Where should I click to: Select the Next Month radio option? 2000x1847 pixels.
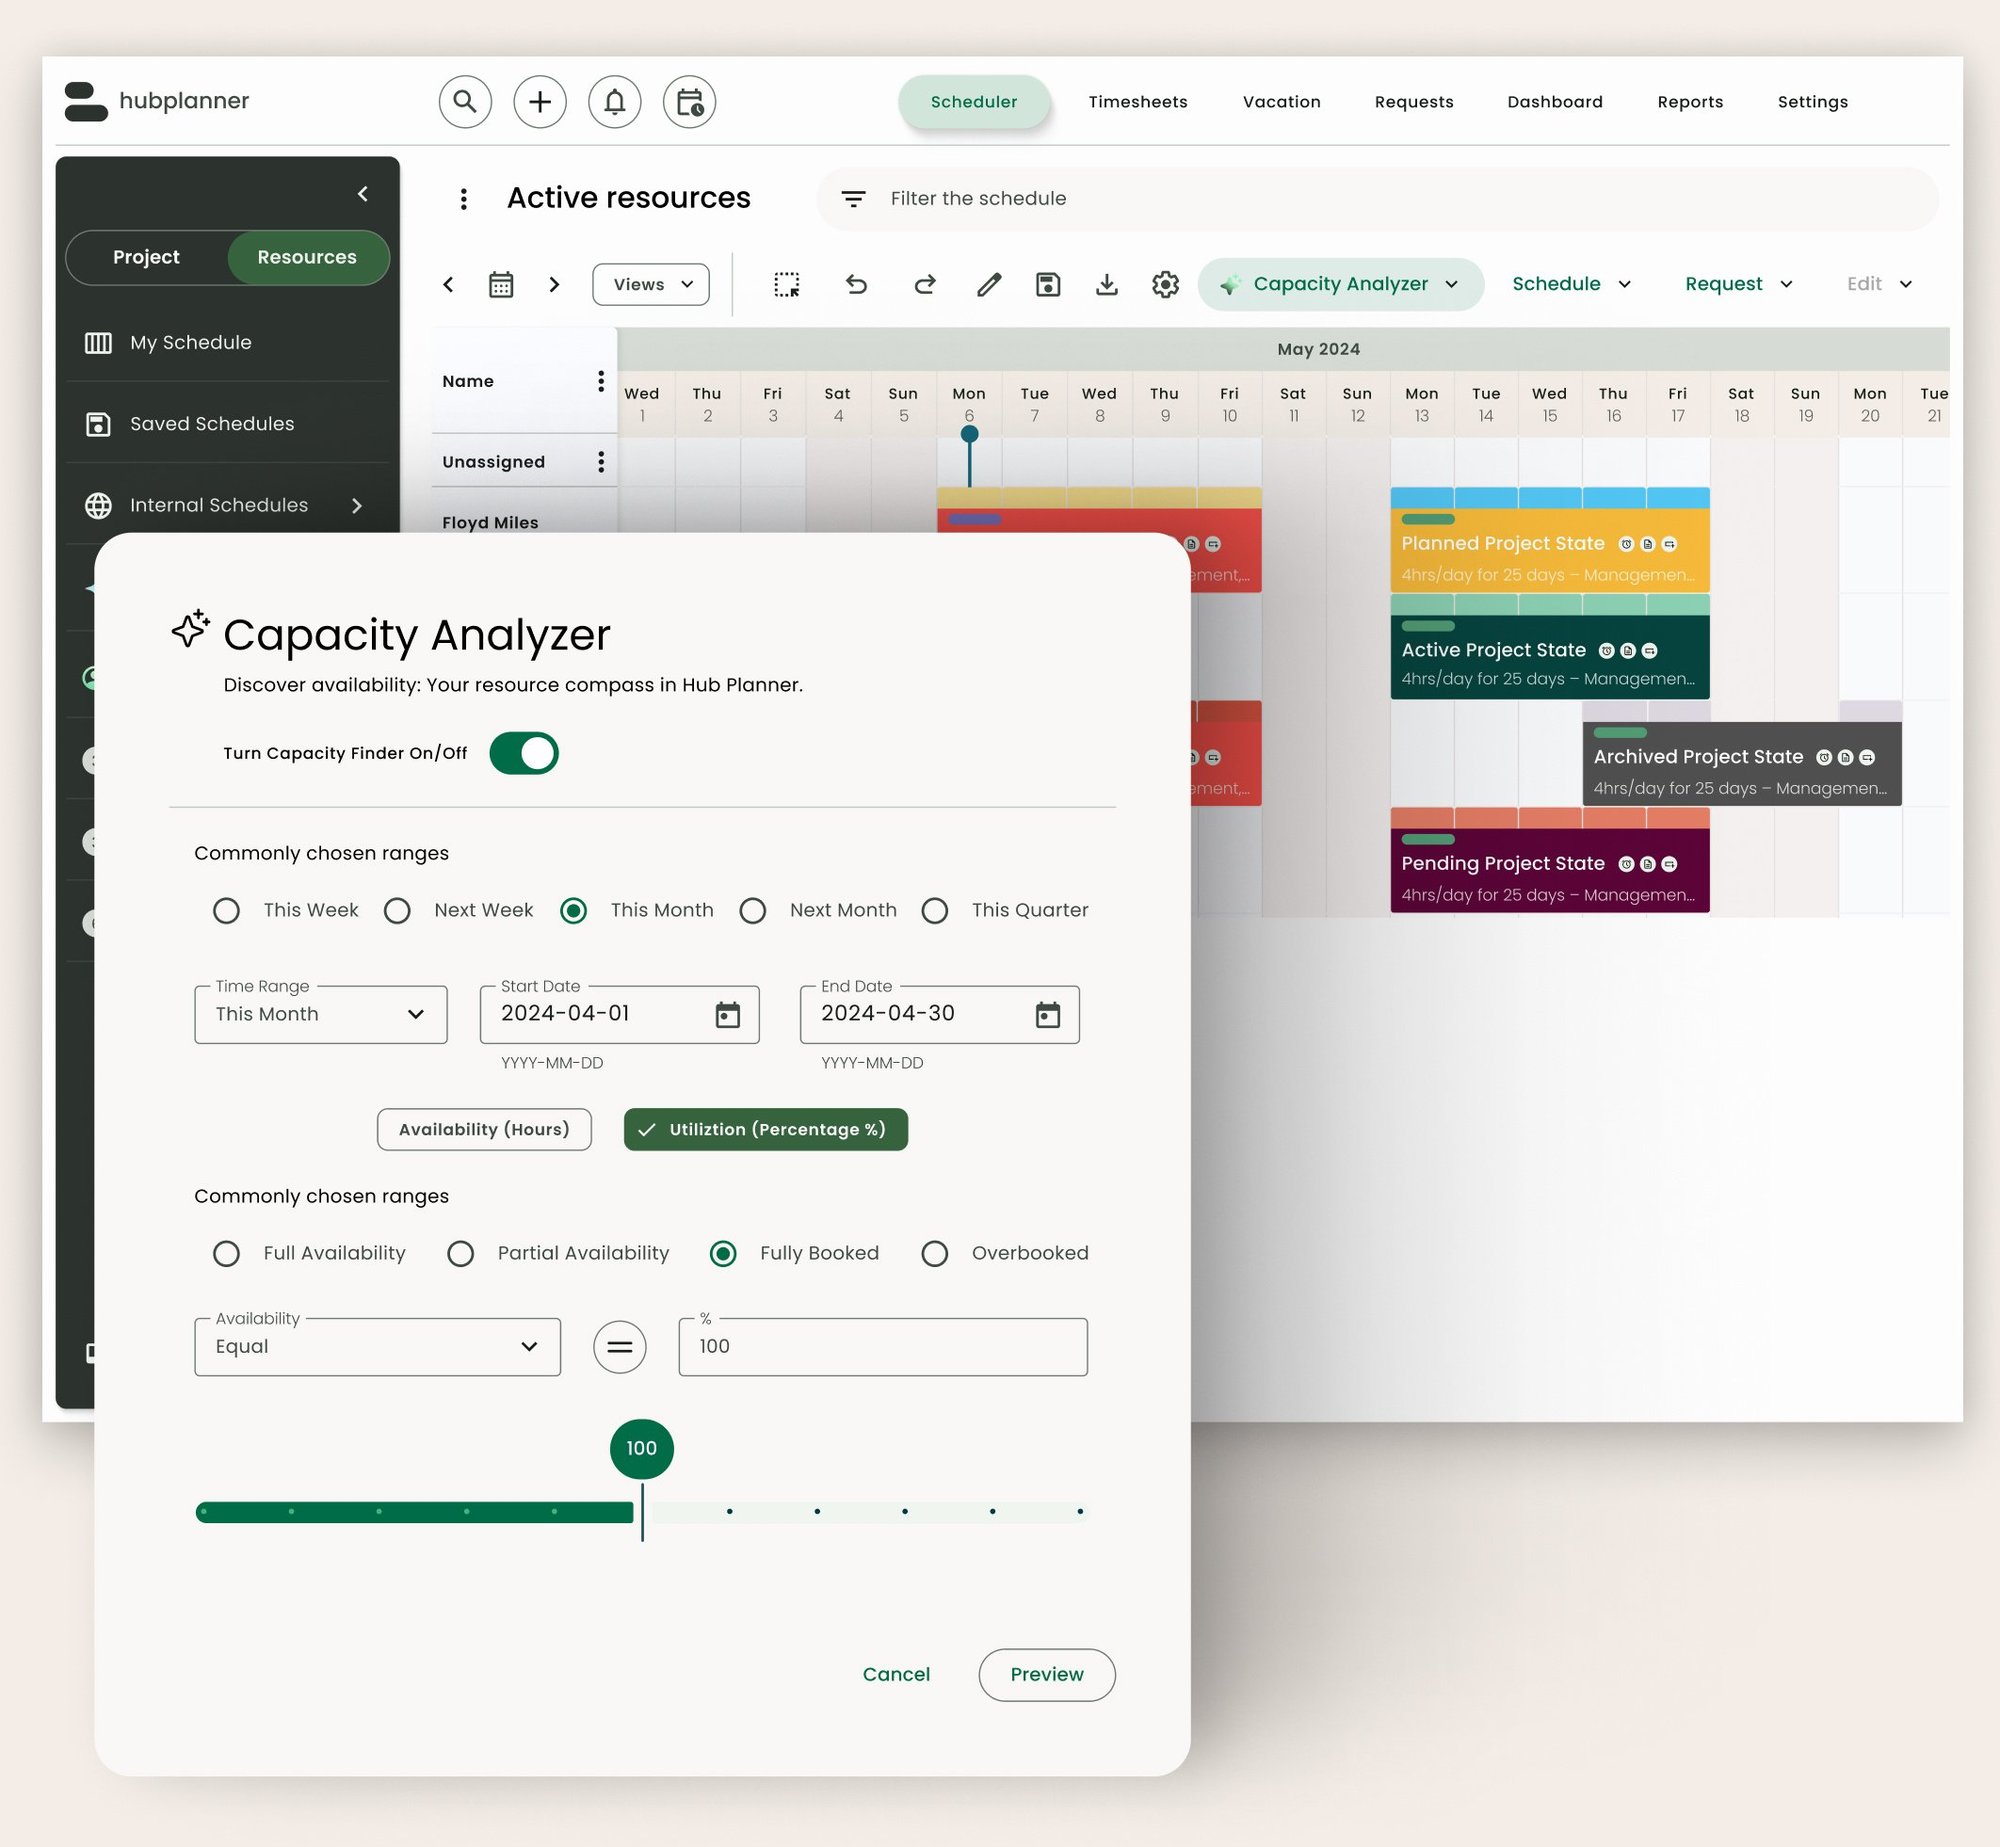coord(753,910)
